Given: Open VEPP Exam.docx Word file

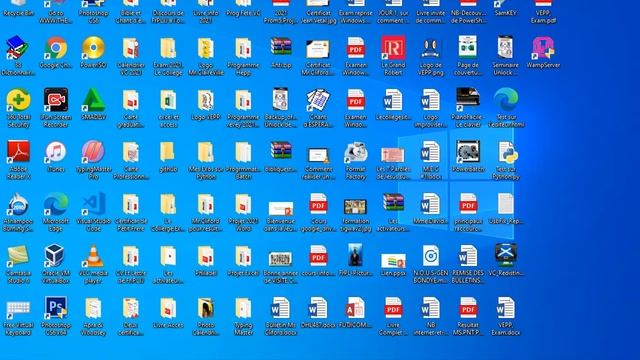Looking at the screenshot, I should [x=506, y=308].
